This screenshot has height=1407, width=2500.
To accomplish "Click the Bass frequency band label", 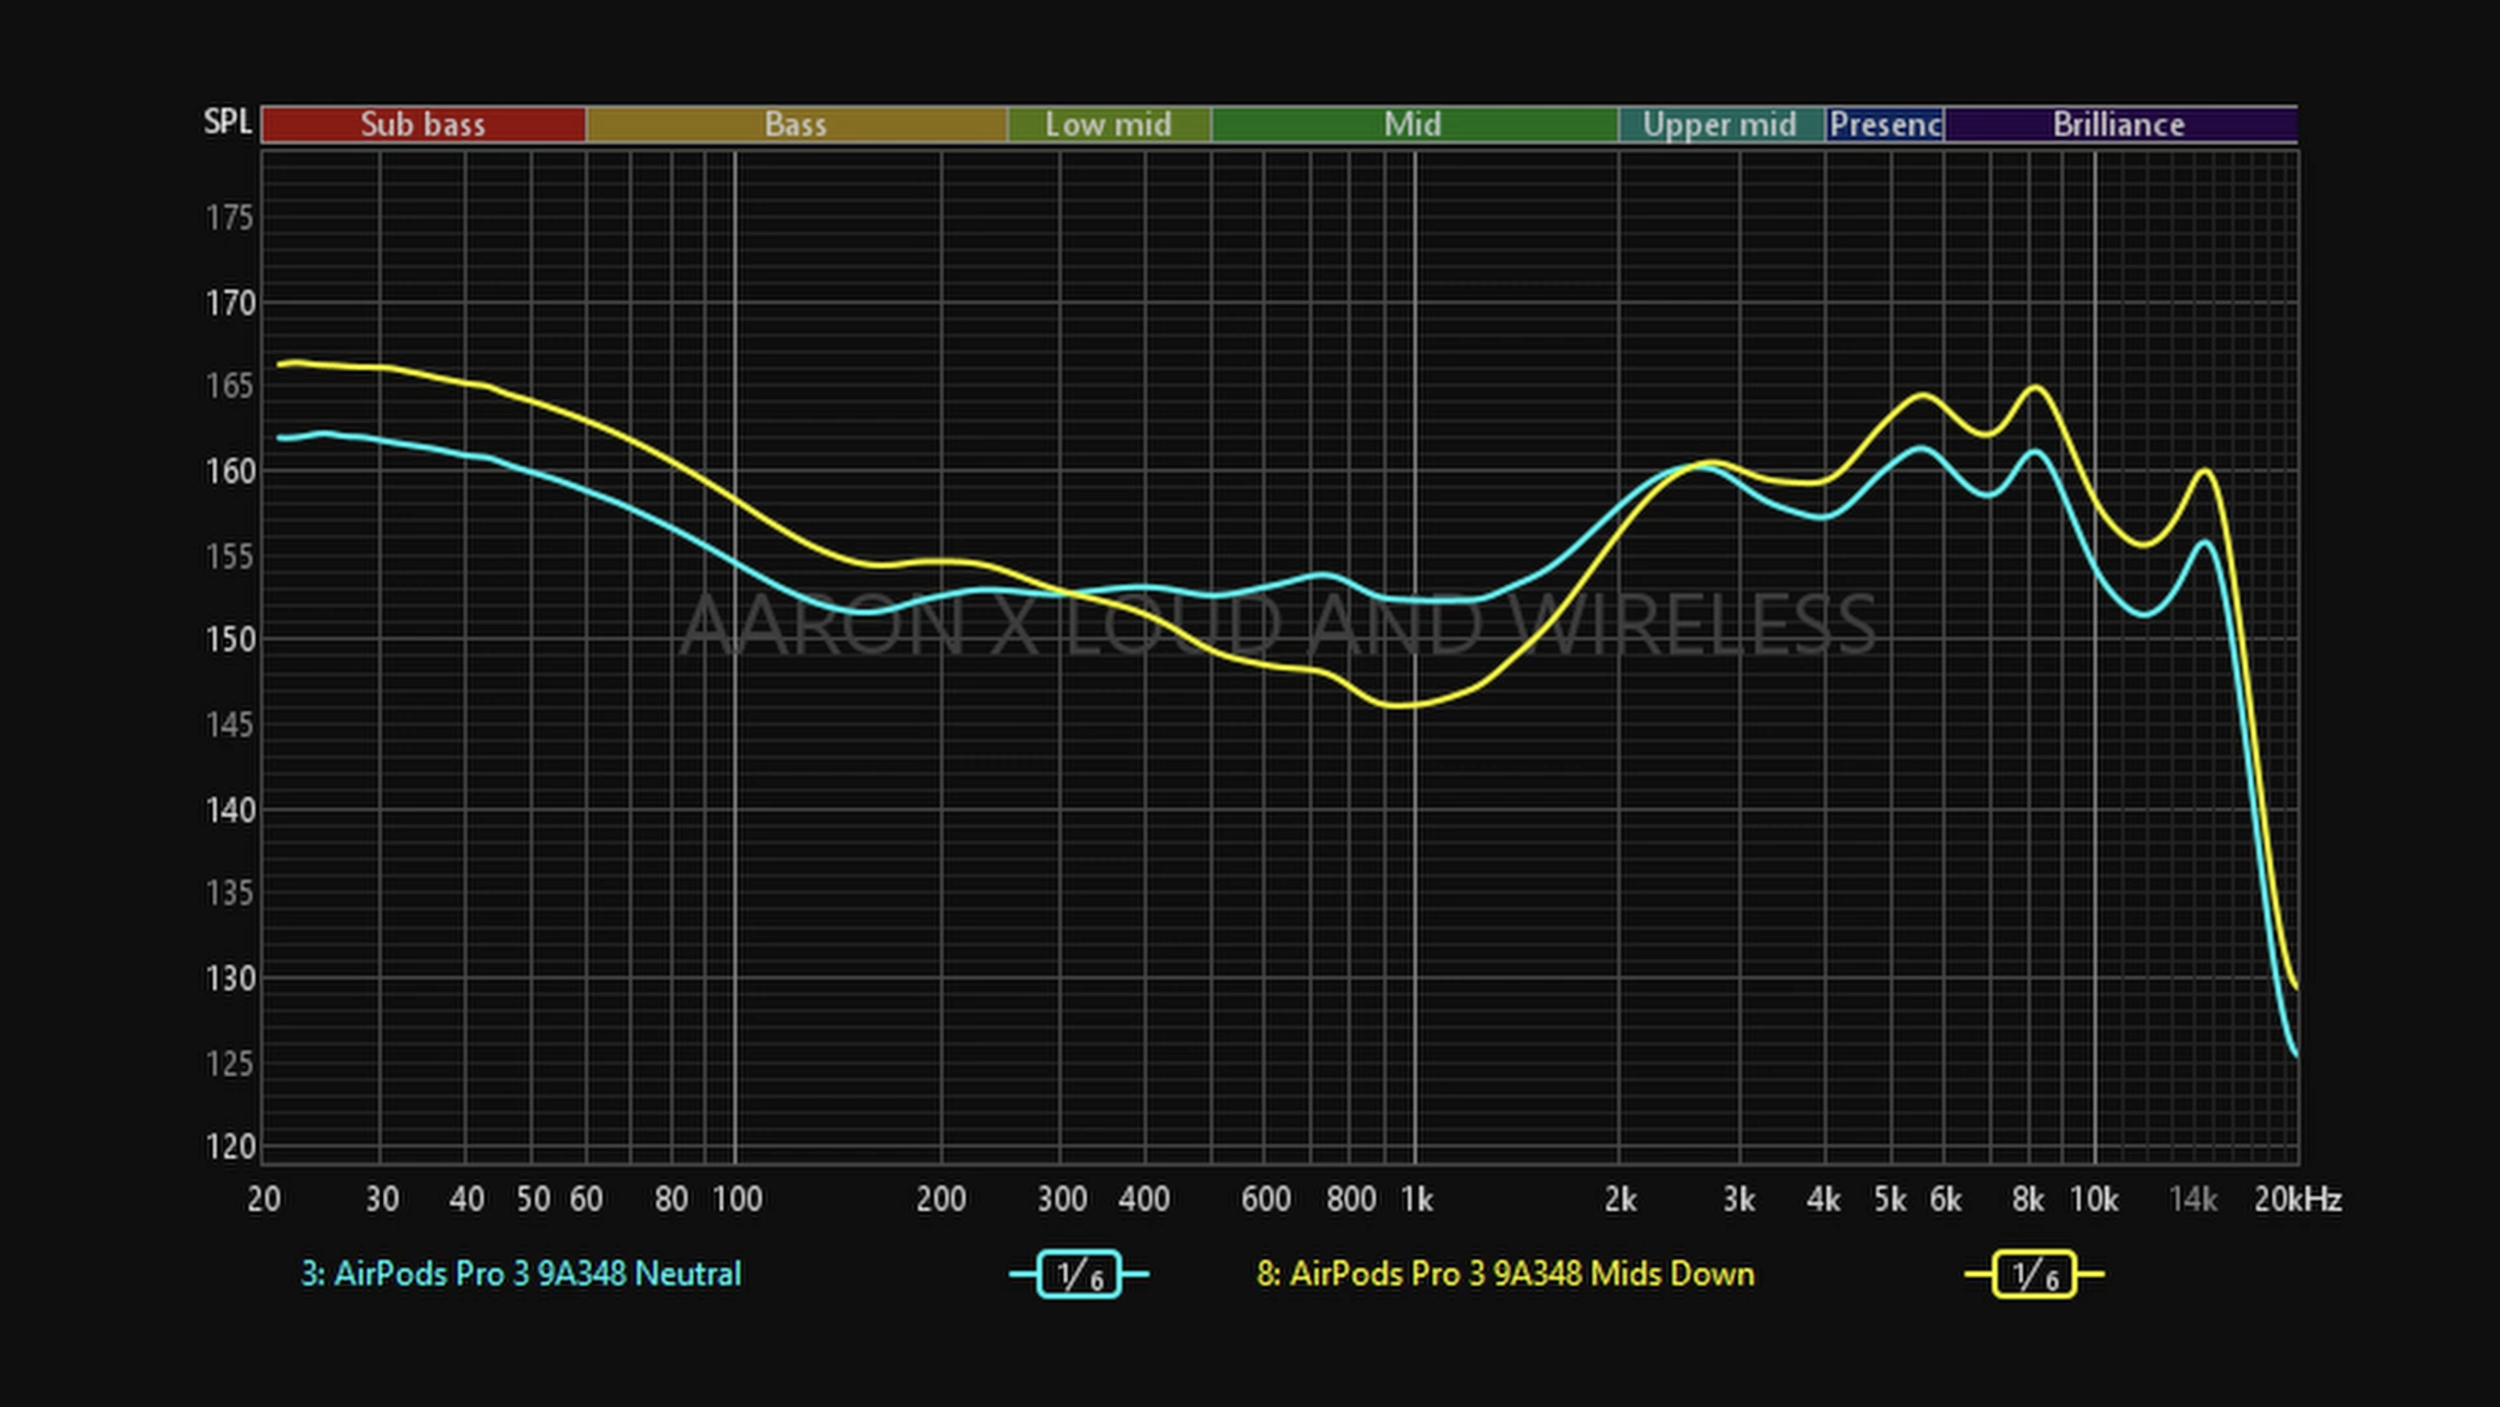I will [796, 124].
